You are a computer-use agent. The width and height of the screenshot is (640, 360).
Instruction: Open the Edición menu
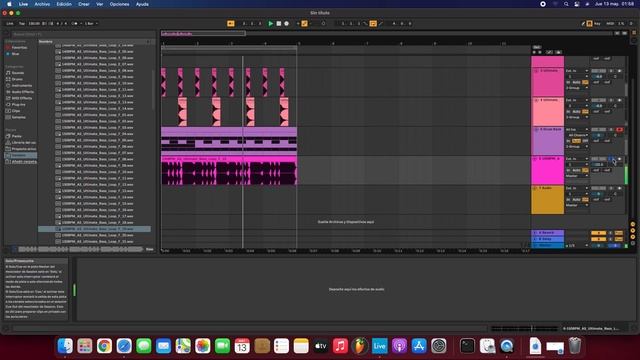[64, 4]
